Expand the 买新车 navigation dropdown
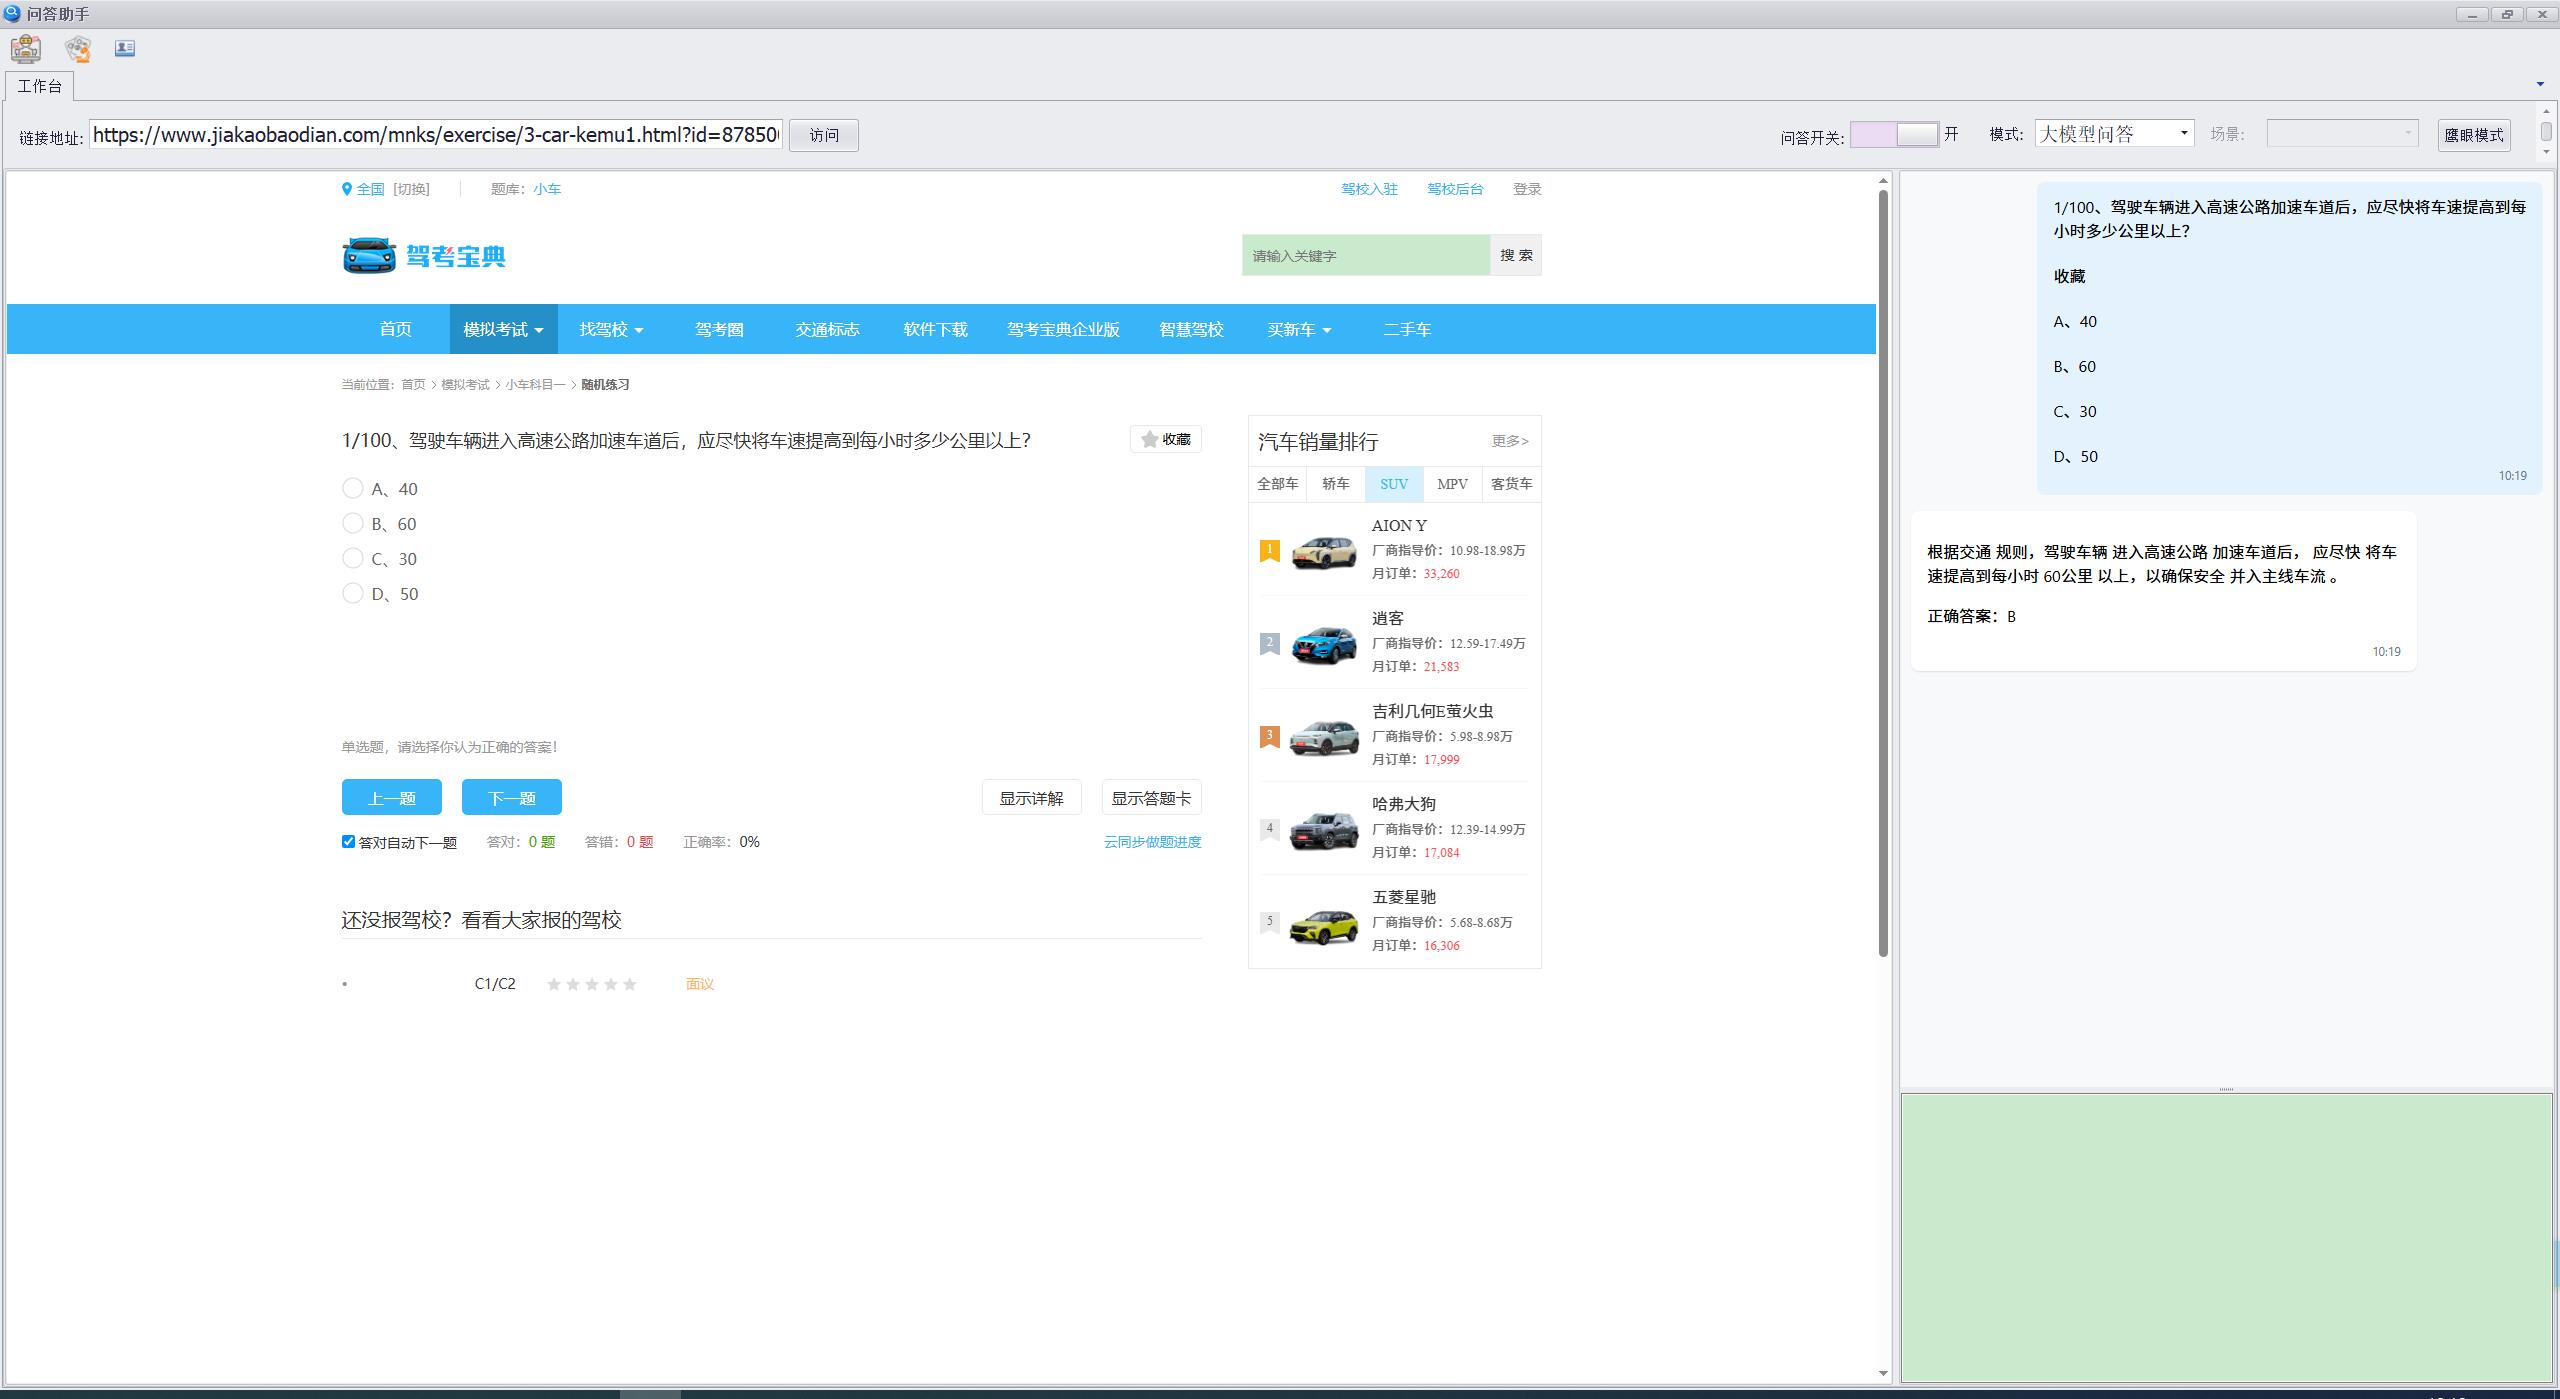This screenshot has height=1399, width=2560. (x=1298, y=330)
